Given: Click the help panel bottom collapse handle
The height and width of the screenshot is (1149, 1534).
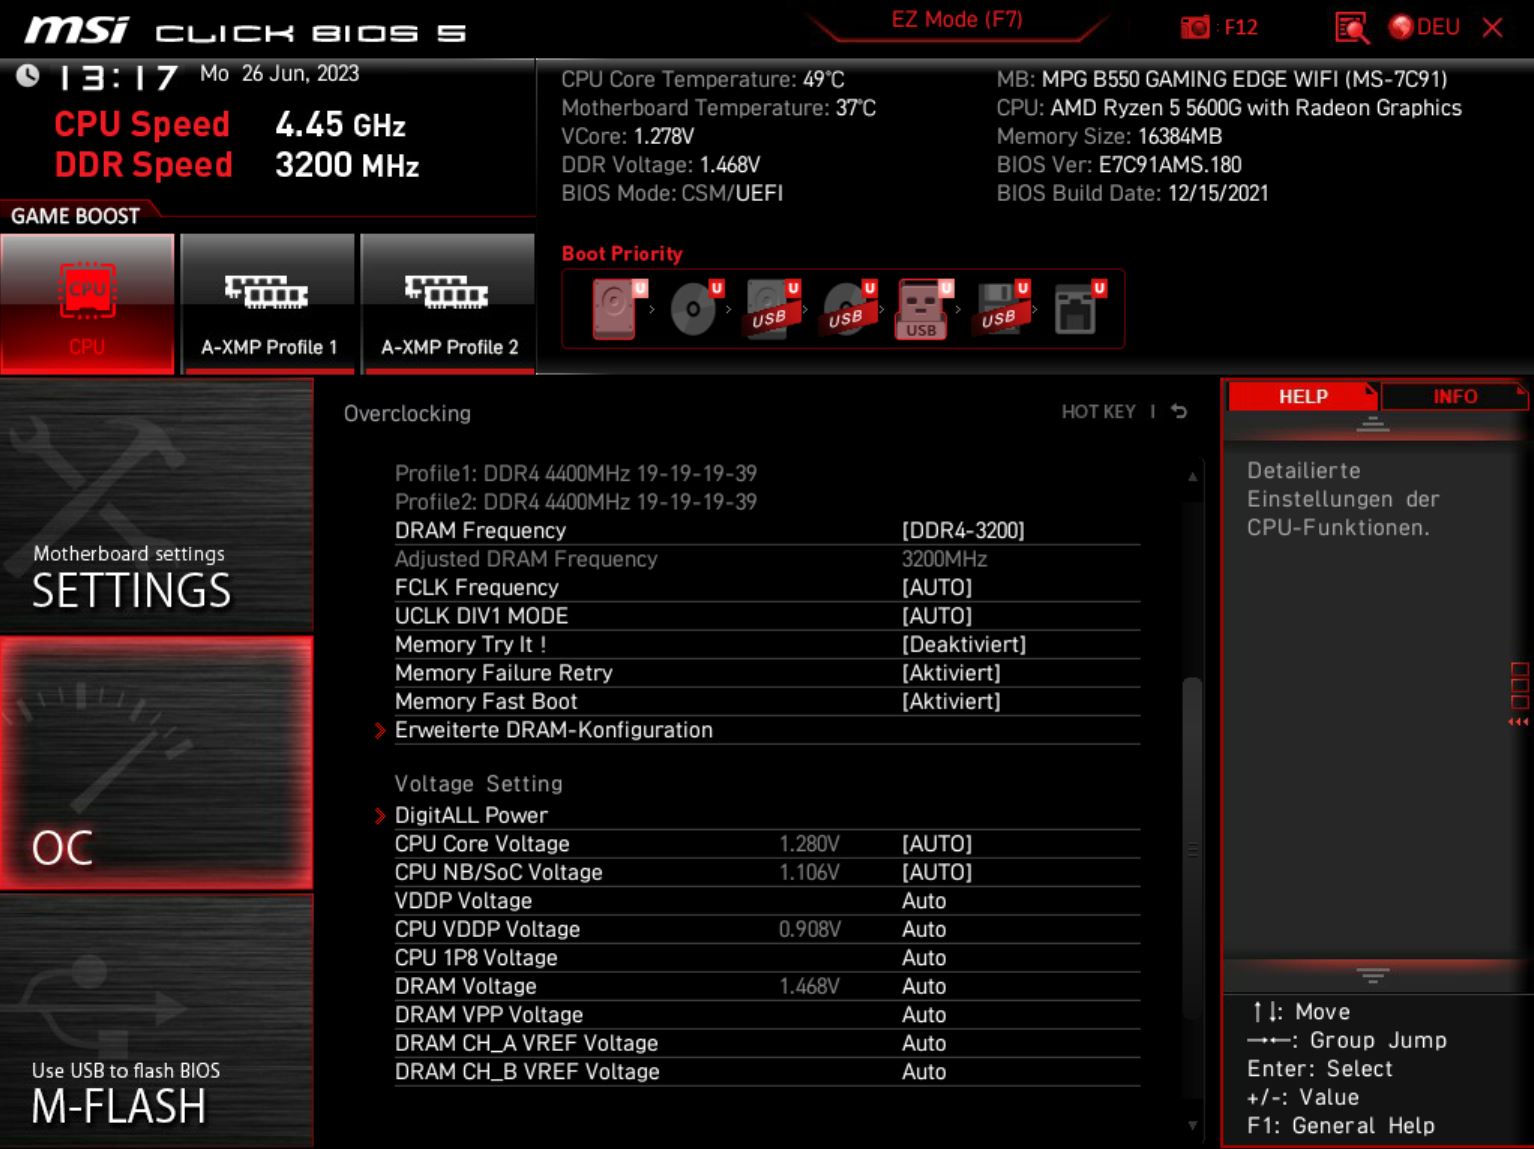Looking at the screenshot, I should coord(1373,975).
